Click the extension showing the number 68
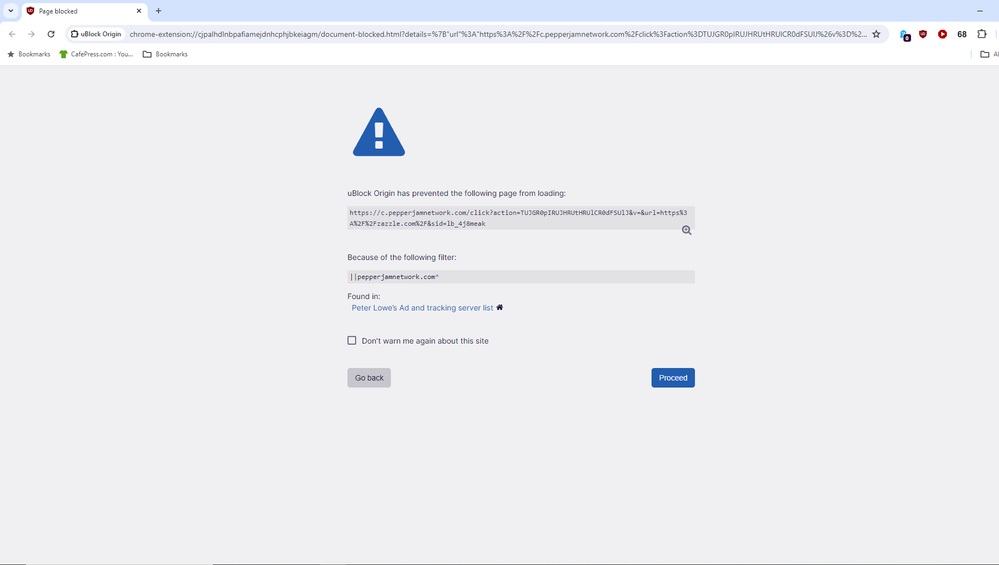999x565 pixels. [962, 34]
